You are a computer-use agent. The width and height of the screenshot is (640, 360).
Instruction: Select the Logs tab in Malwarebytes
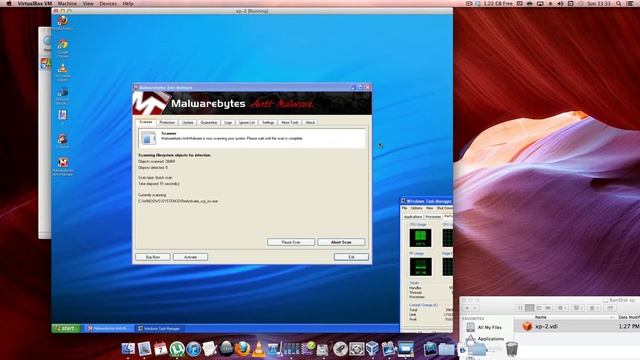tap(228, 122)
